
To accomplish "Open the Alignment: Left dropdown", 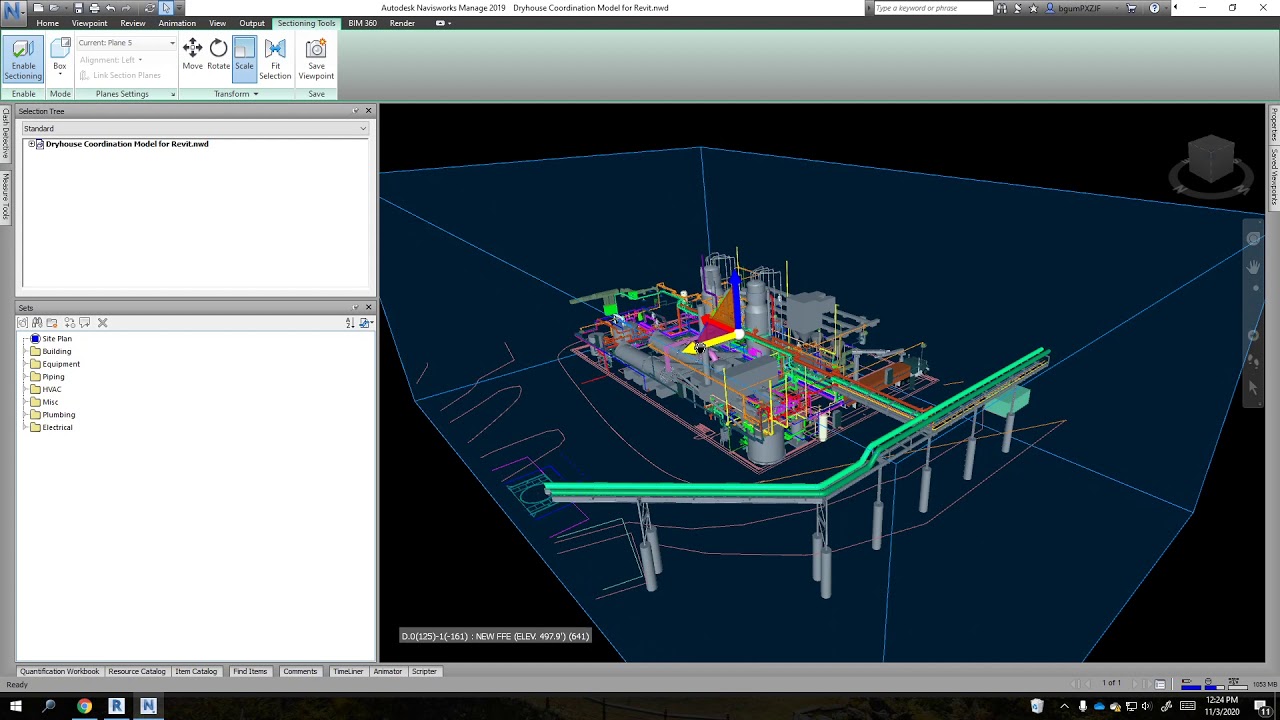I will (x=110, y=60).
